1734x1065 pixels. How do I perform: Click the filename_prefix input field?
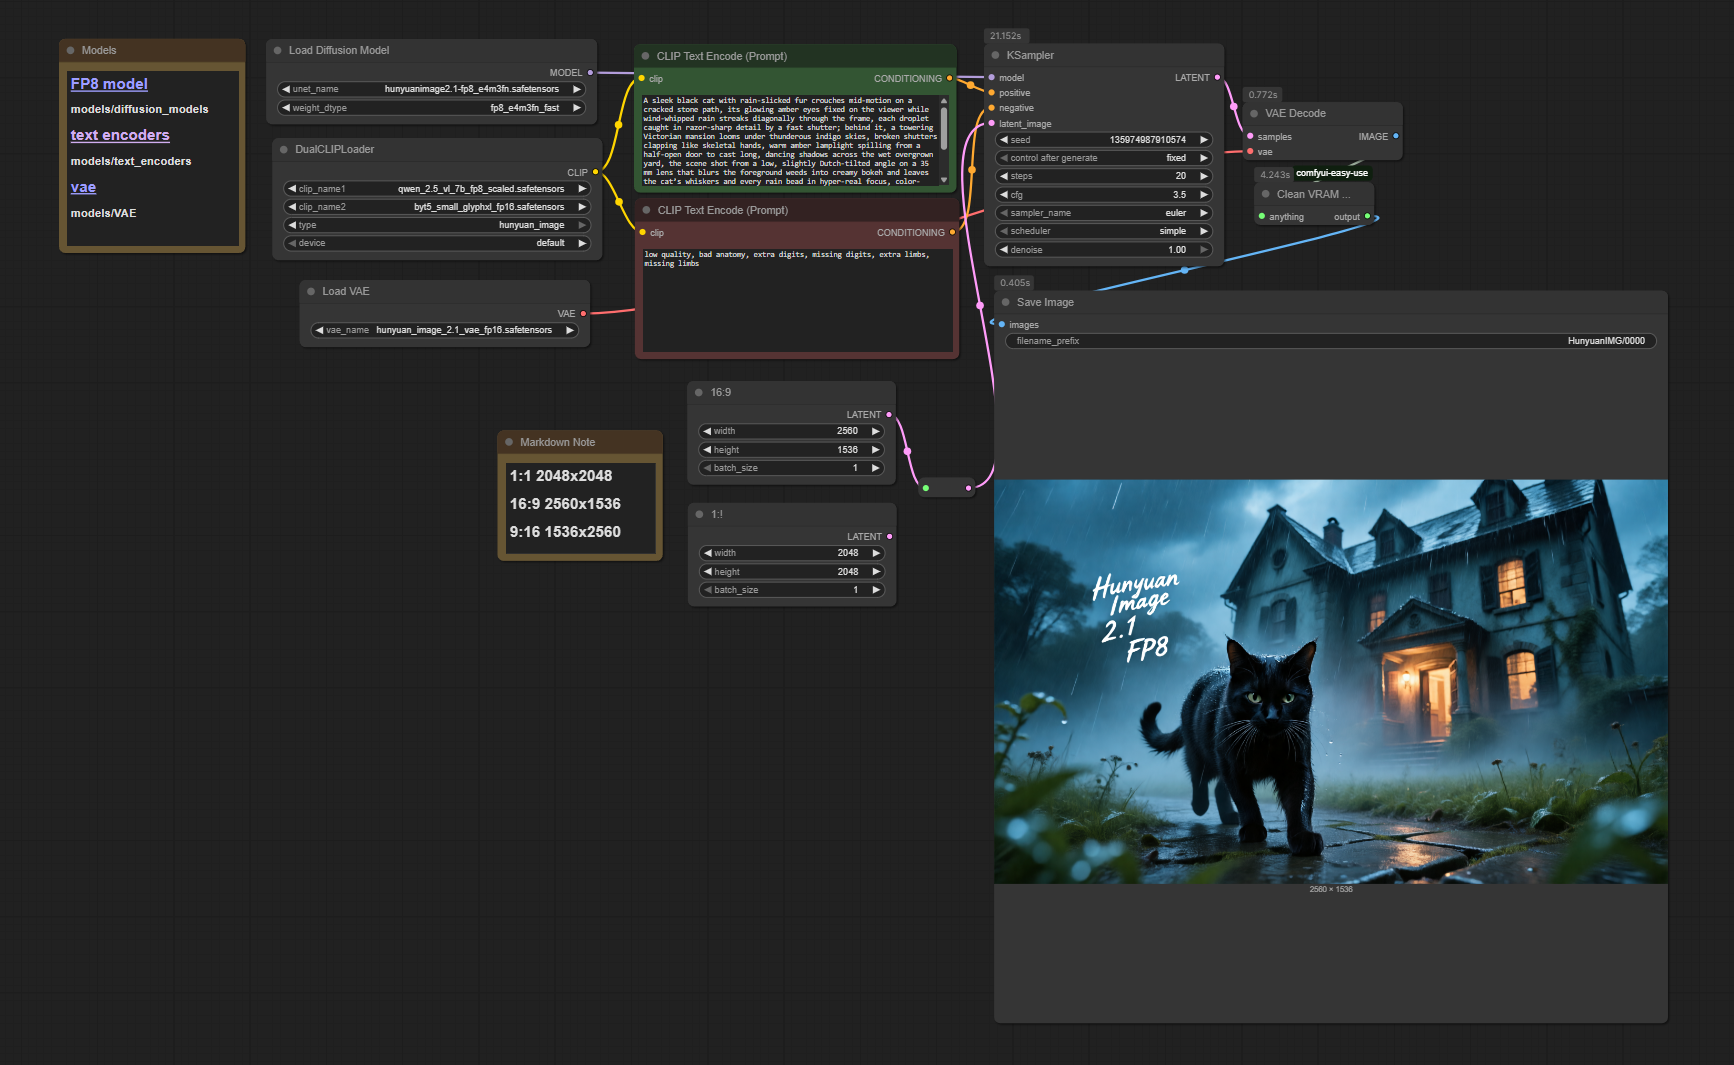click(x=1330, y=341)
